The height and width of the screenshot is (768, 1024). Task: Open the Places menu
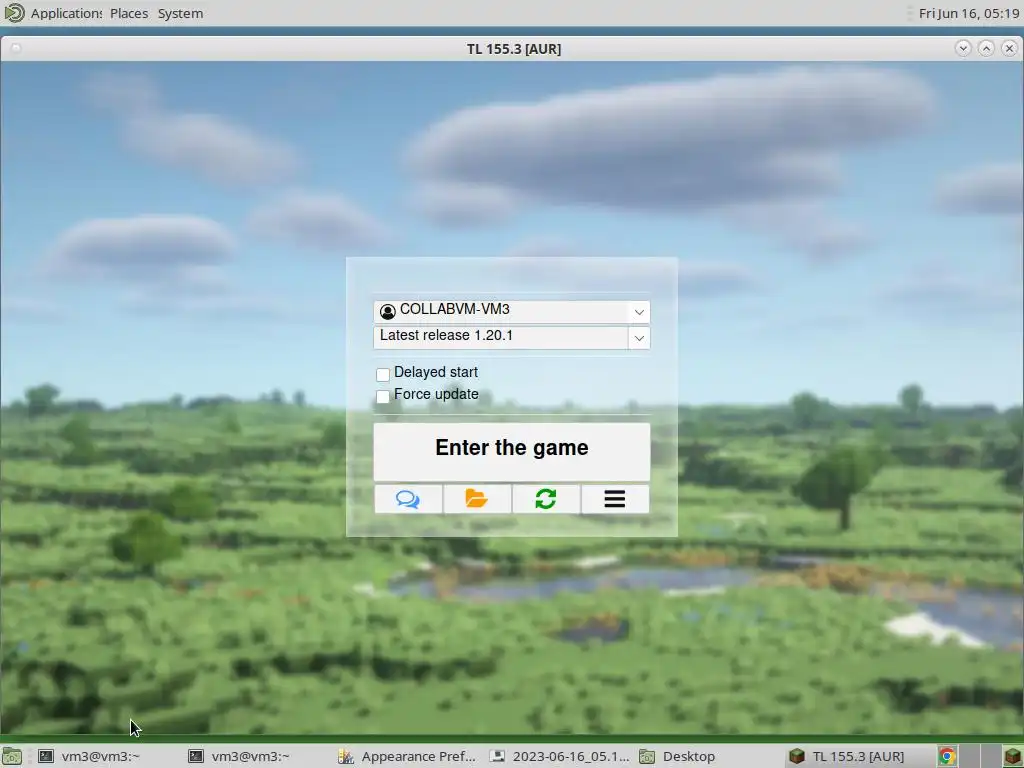(129, 13)
